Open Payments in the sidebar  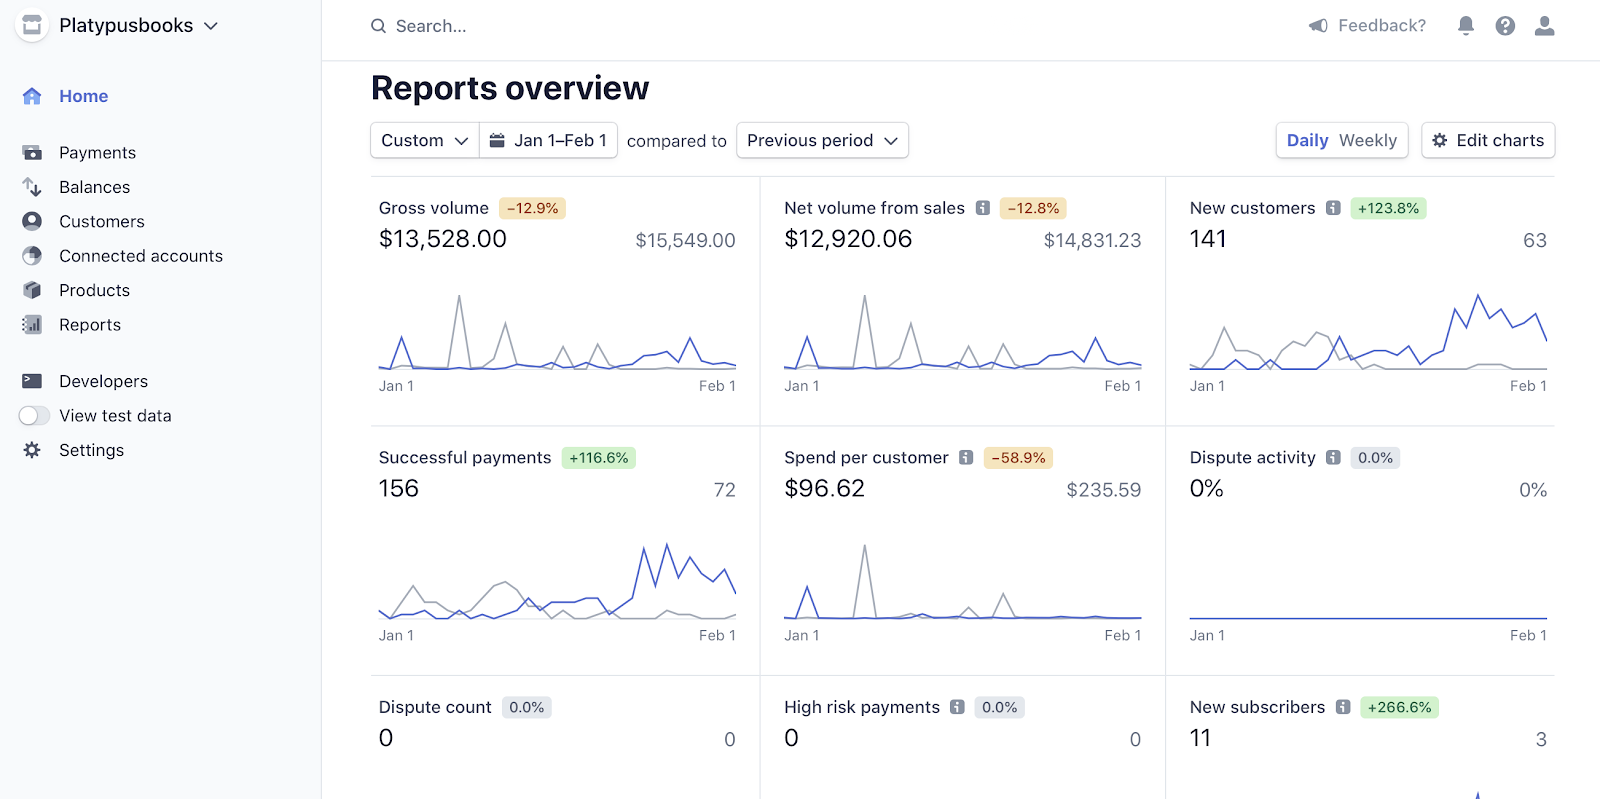(x=97, y=153)
